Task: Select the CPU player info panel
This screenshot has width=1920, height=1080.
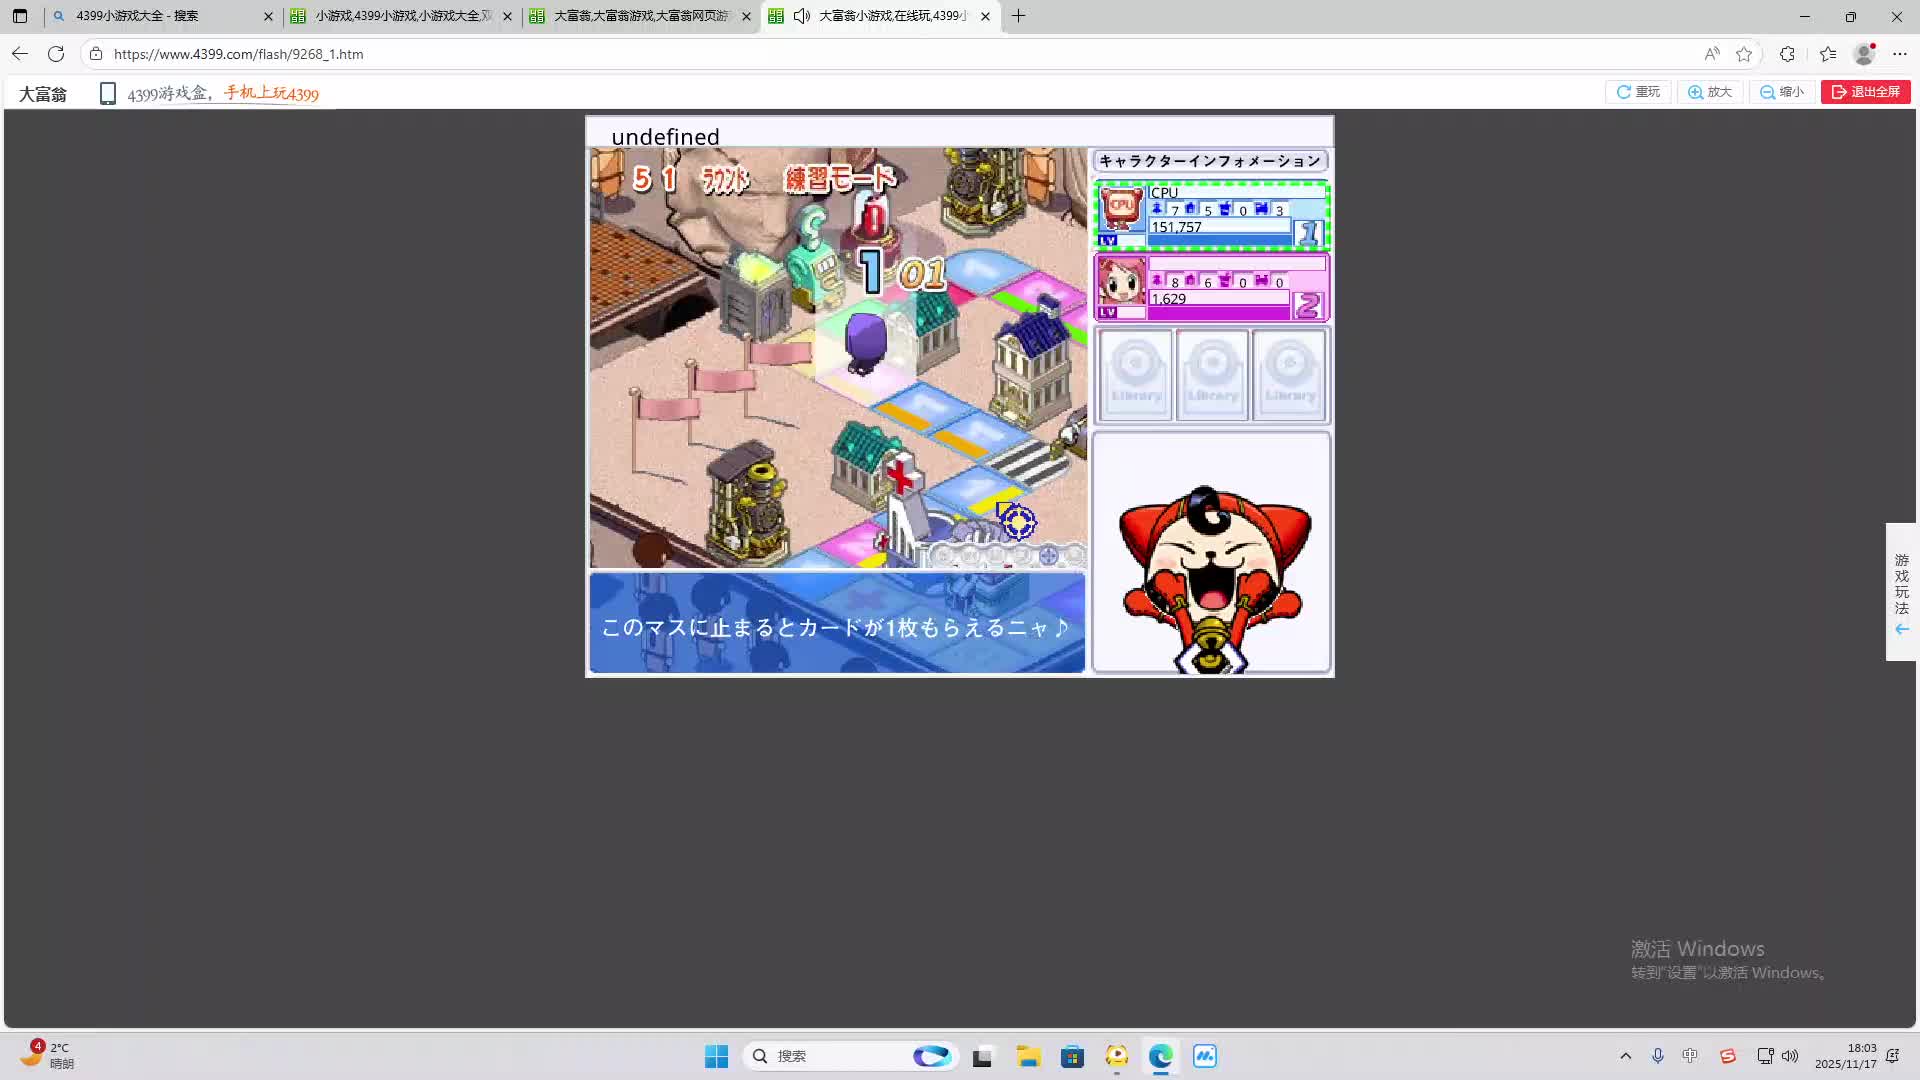Action: [1211, 215]
